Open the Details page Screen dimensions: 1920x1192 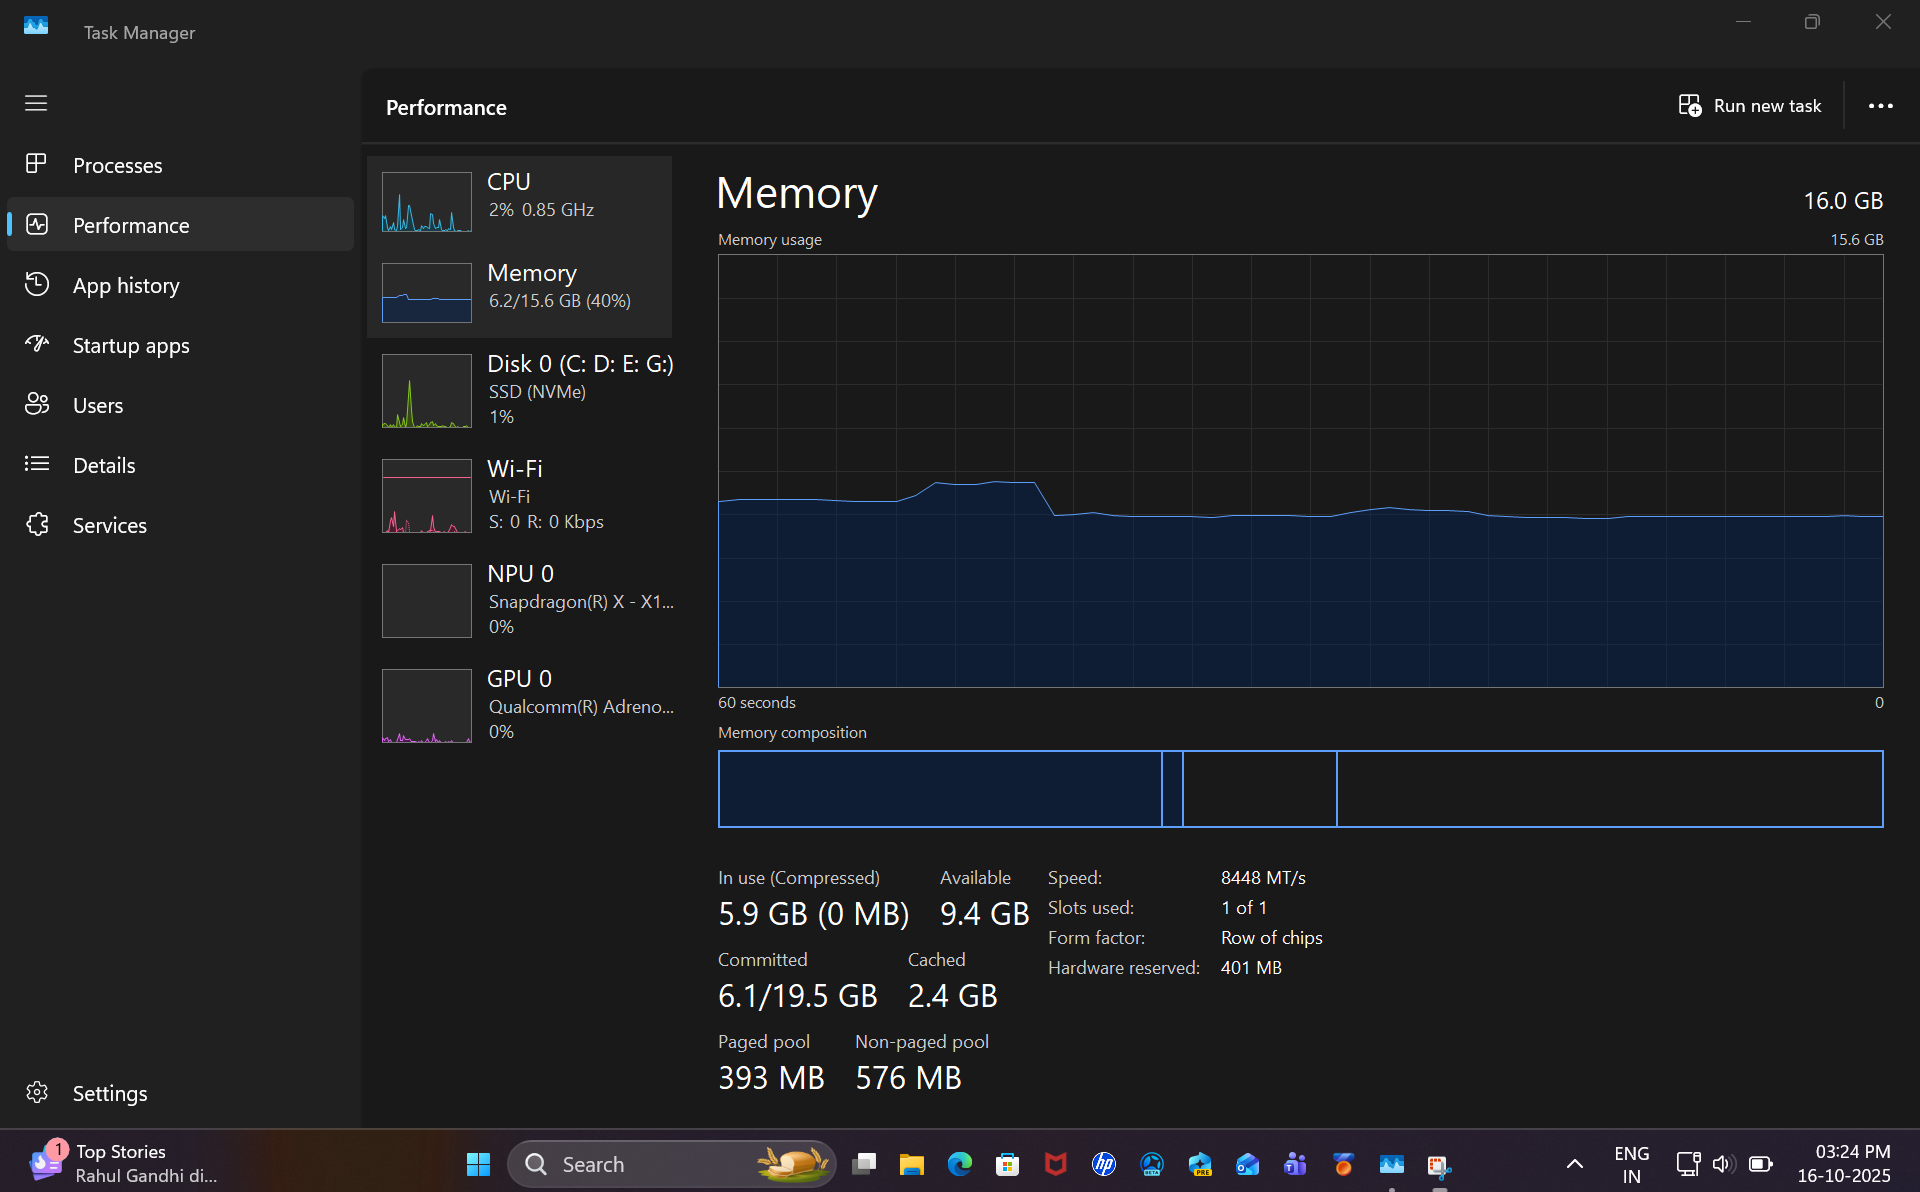(104, 465)
